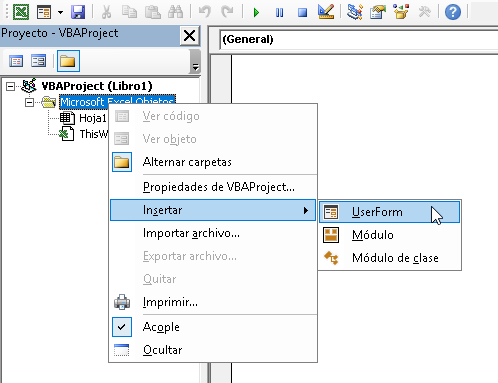Screen dimensions: 498x383
Task: Collapse the Microsoft Excel Objetos folder
Action: [x=29, y=102]
